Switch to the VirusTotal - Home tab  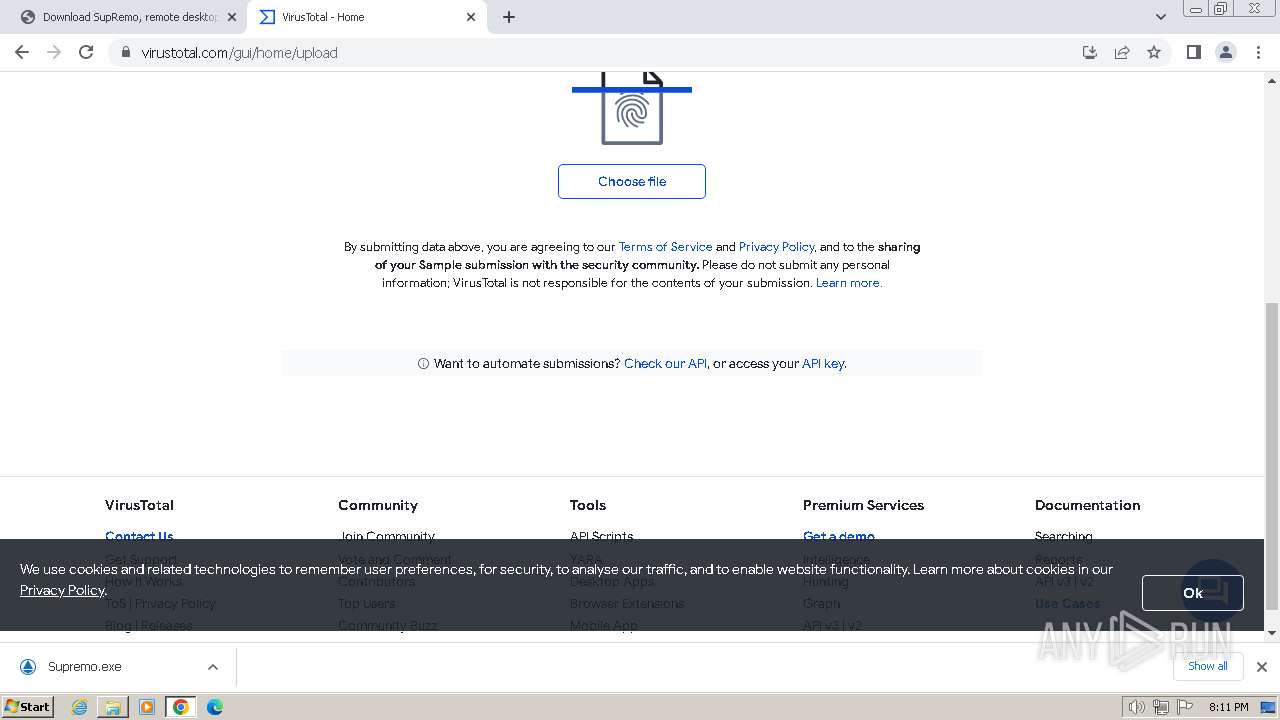(366, 17)
